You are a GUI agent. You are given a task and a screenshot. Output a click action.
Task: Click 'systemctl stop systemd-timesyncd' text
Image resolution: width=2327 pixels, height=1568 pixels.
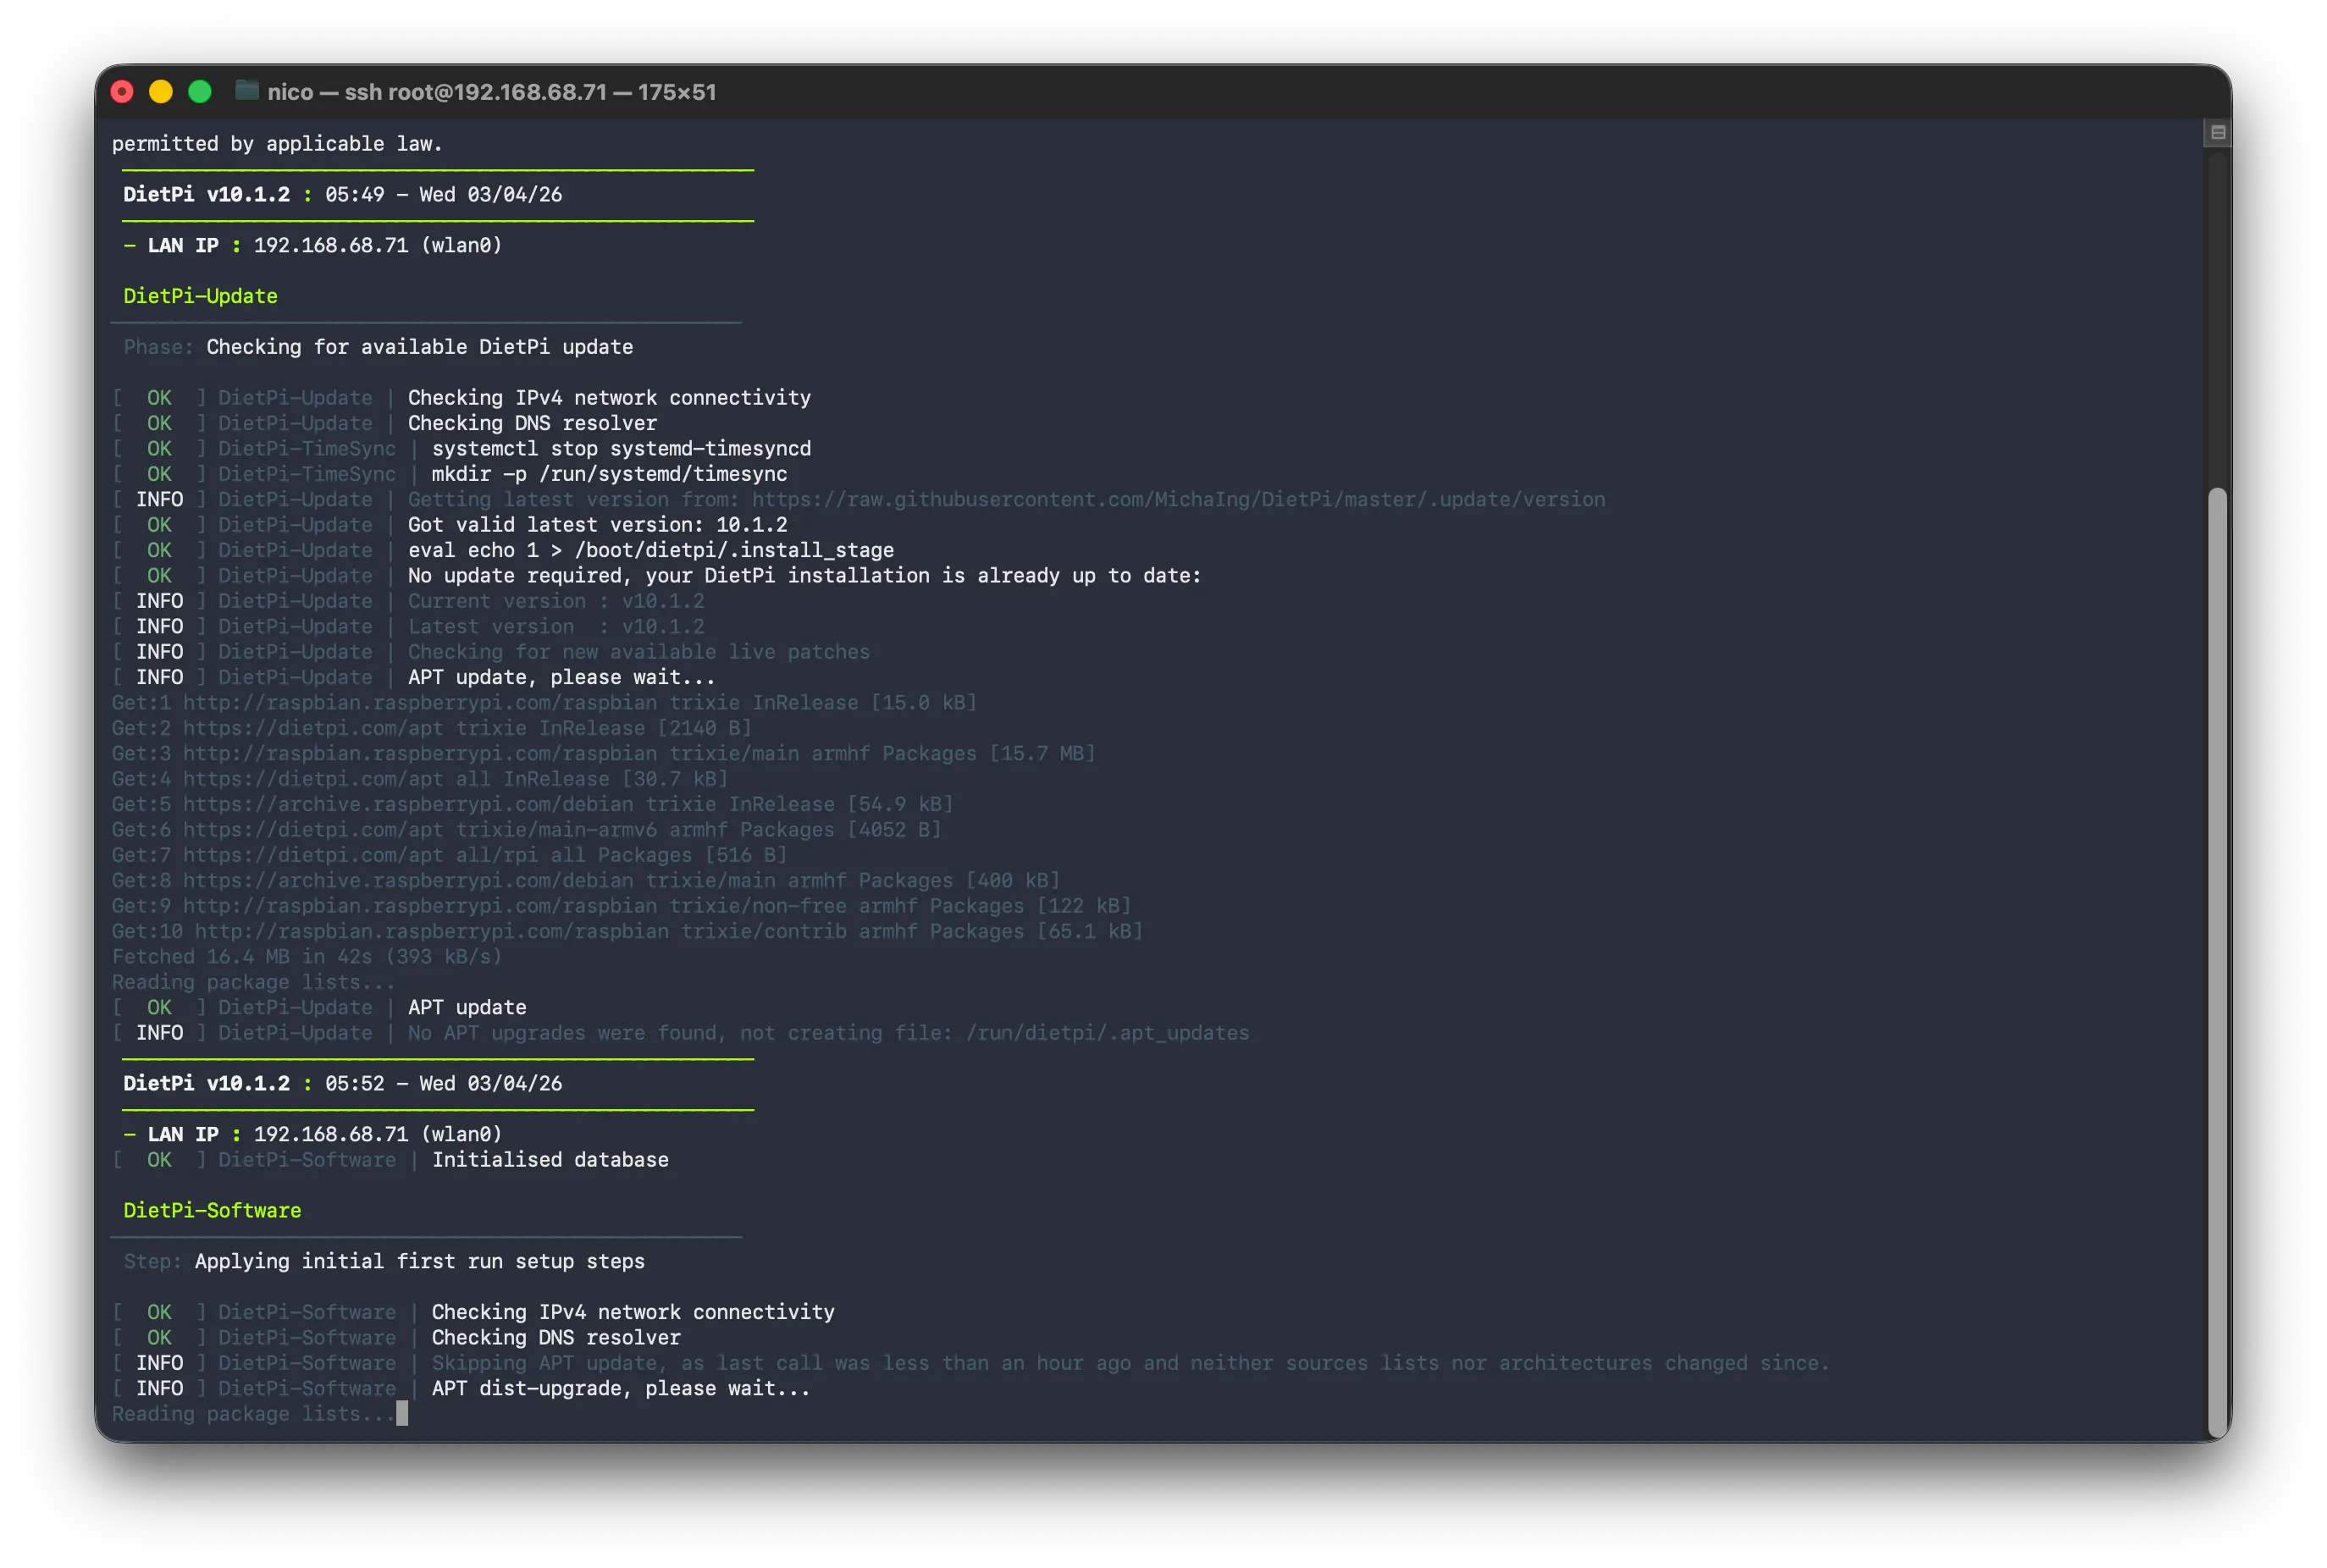pos(621,448)
